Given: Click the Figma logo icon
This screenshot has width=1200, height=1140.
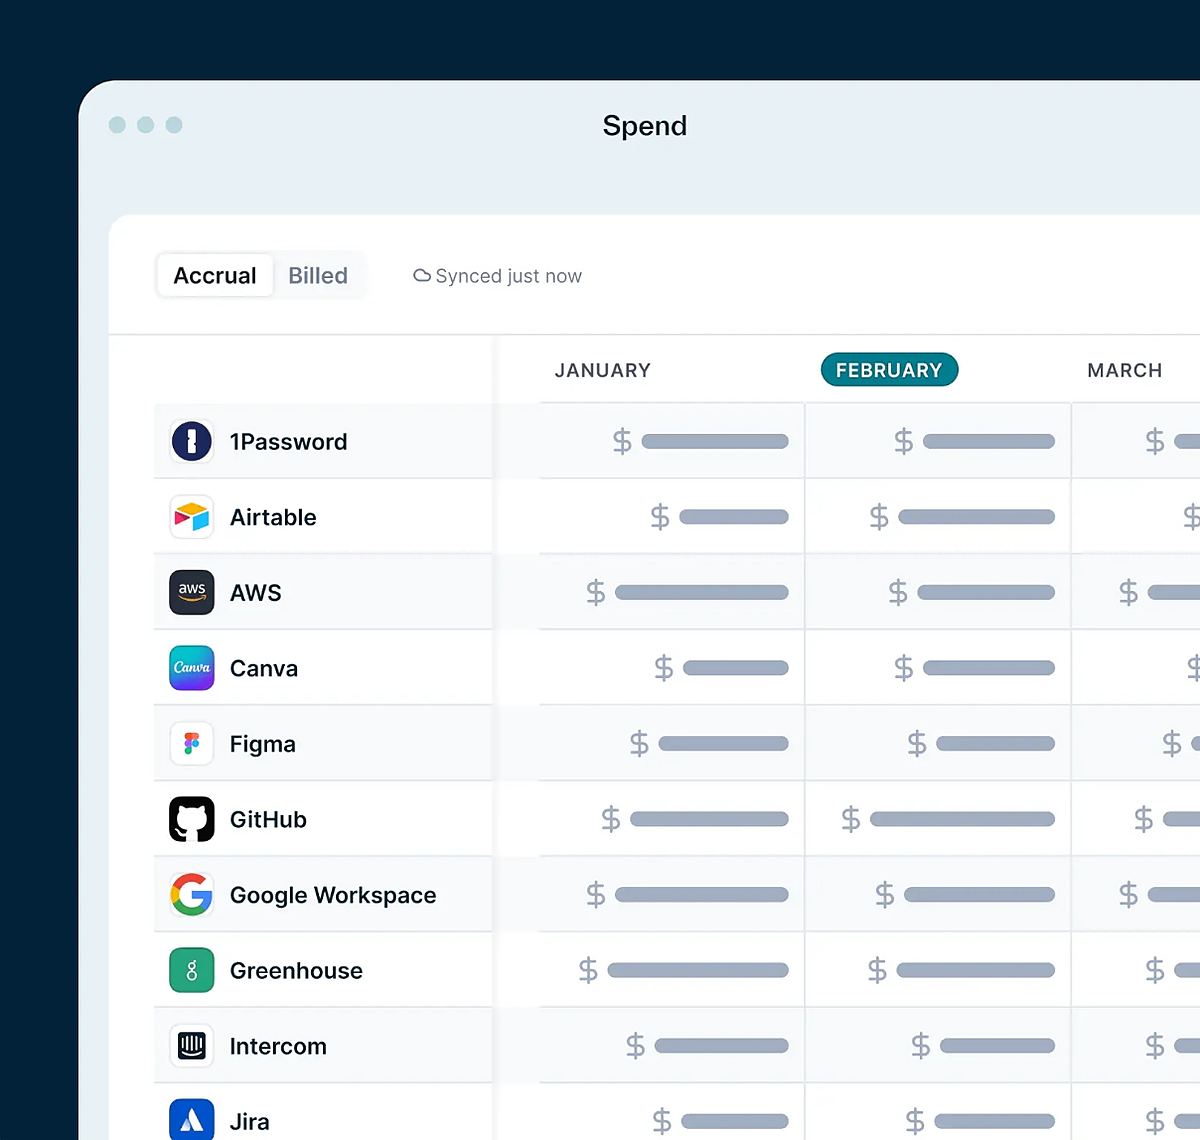Looking at the screenshot, I should [192, 744].
